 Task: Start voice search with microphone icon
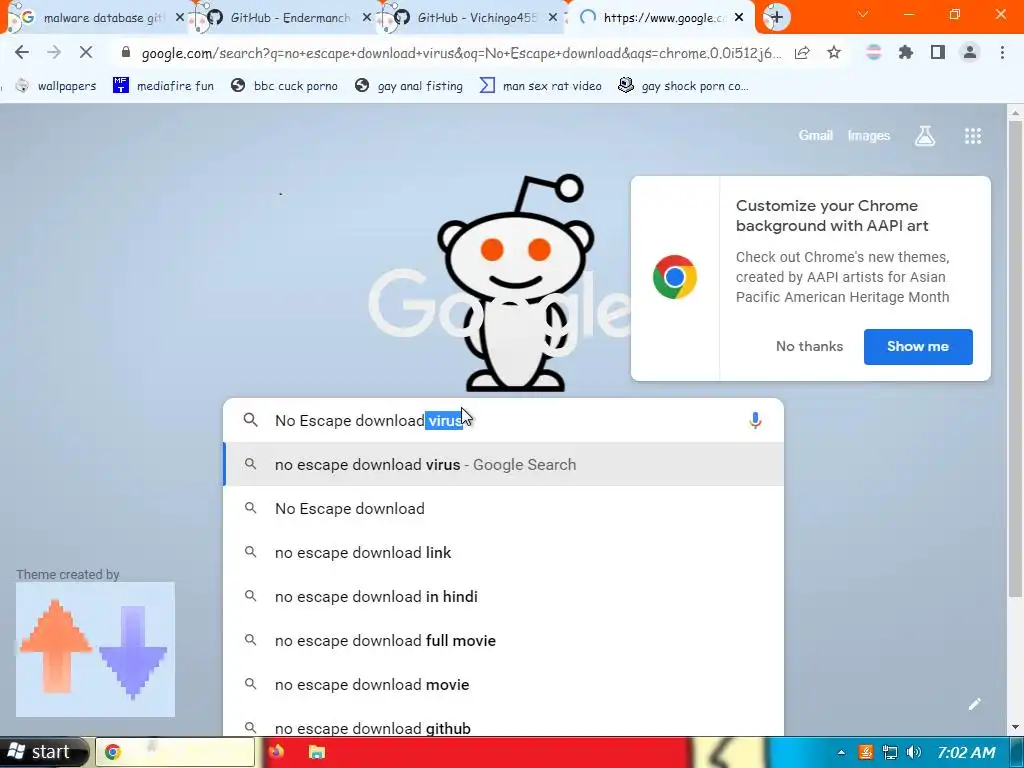755,421
